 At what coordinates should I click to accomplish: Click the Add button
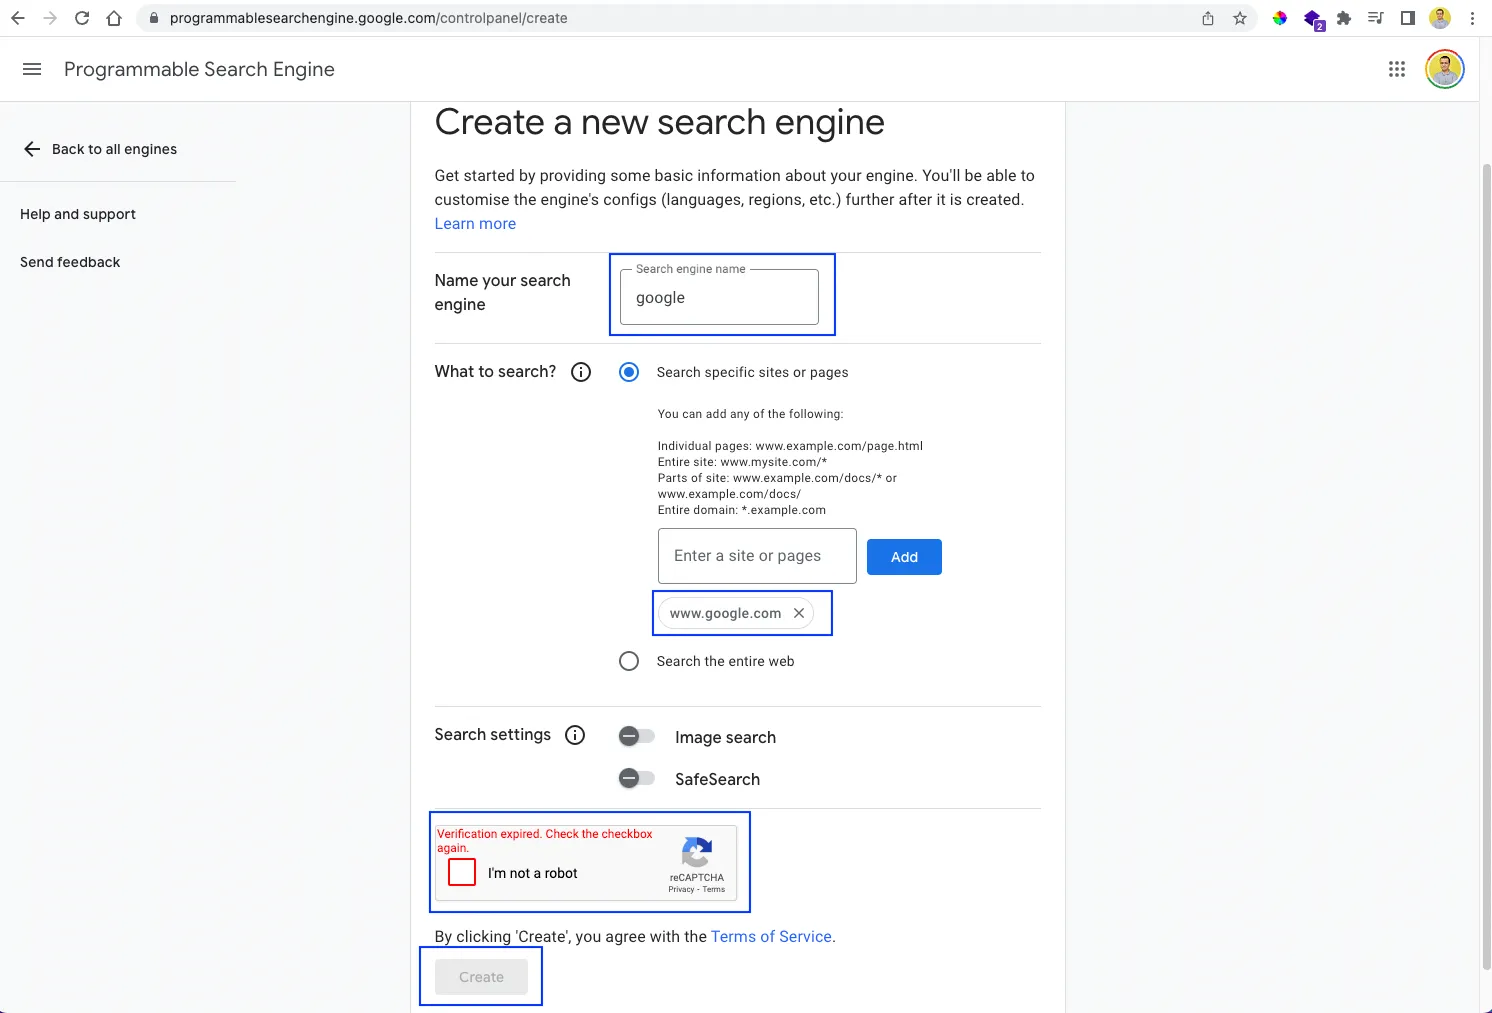tap(904, 557)
